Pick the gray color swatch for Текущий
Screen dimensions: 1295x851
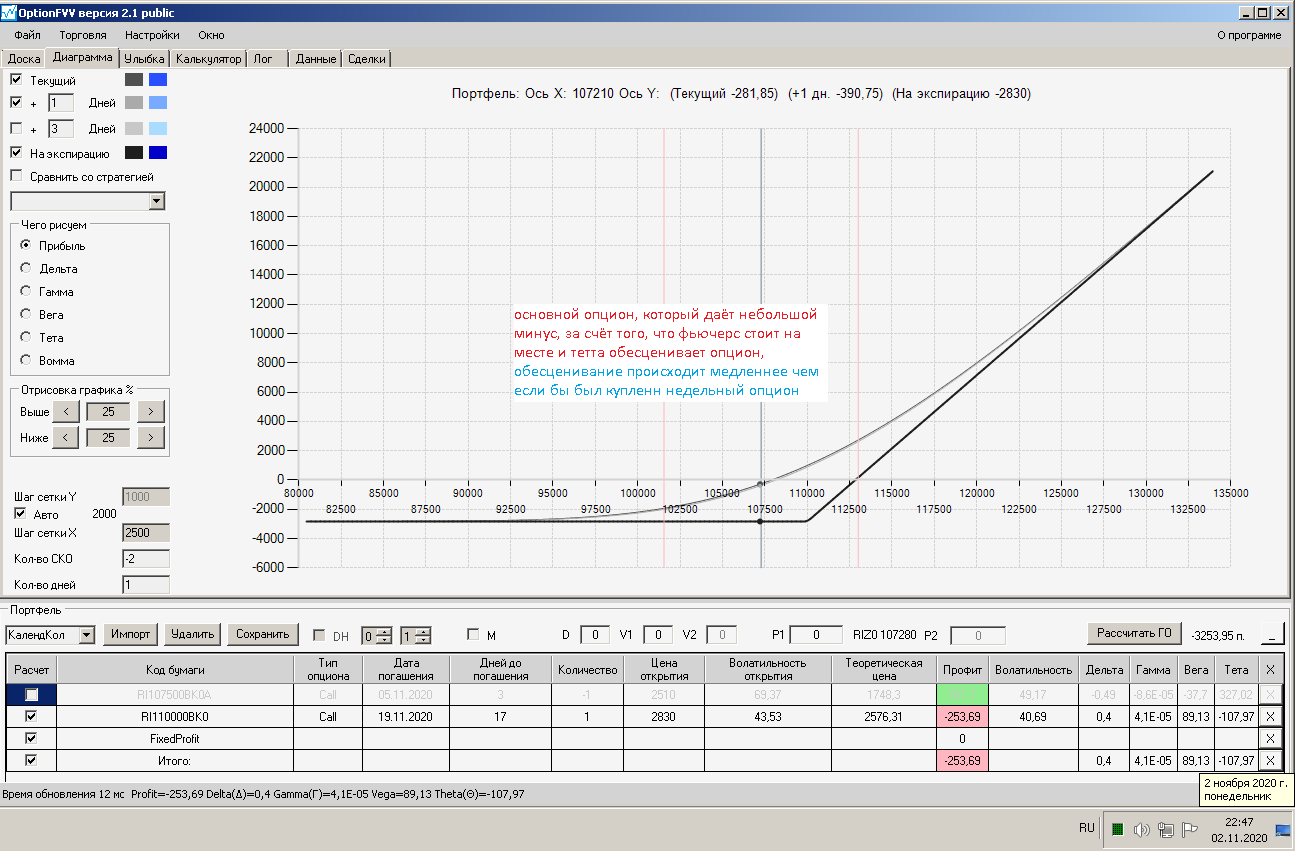click(x=134, y=79)
